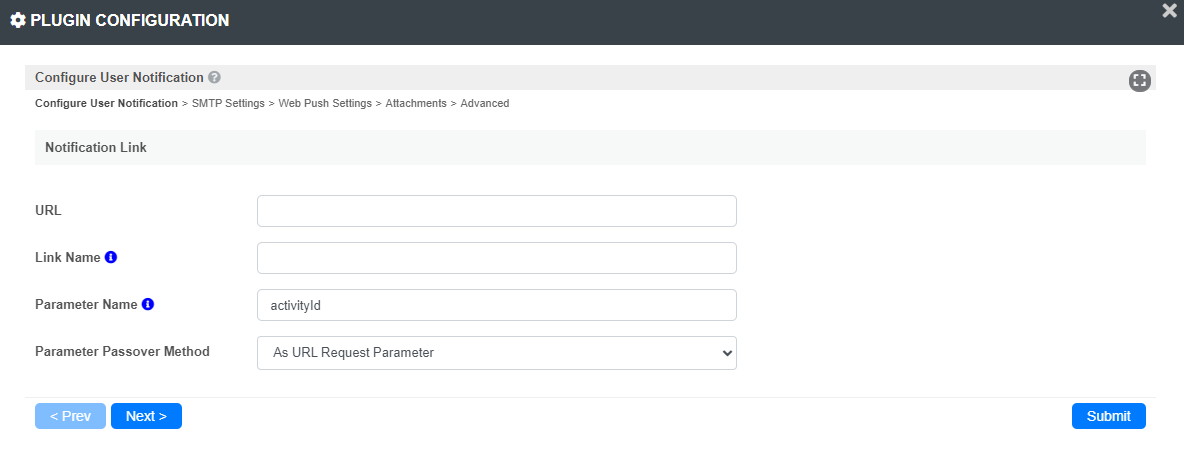Jump to the Attachments step
Image resolution: width=1184 pixels, height=471 pixels.
[416, 103]
